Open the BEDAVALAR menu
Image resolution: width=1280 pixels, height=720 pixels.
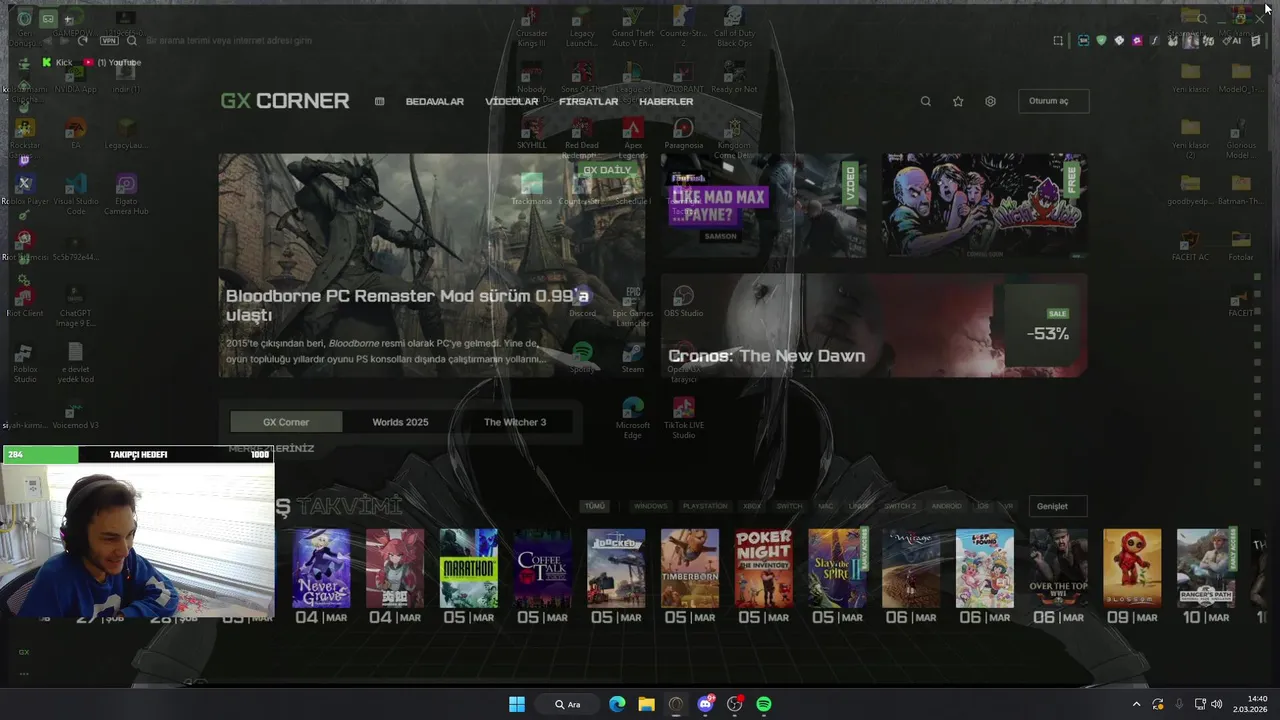[x=434, y=101]
